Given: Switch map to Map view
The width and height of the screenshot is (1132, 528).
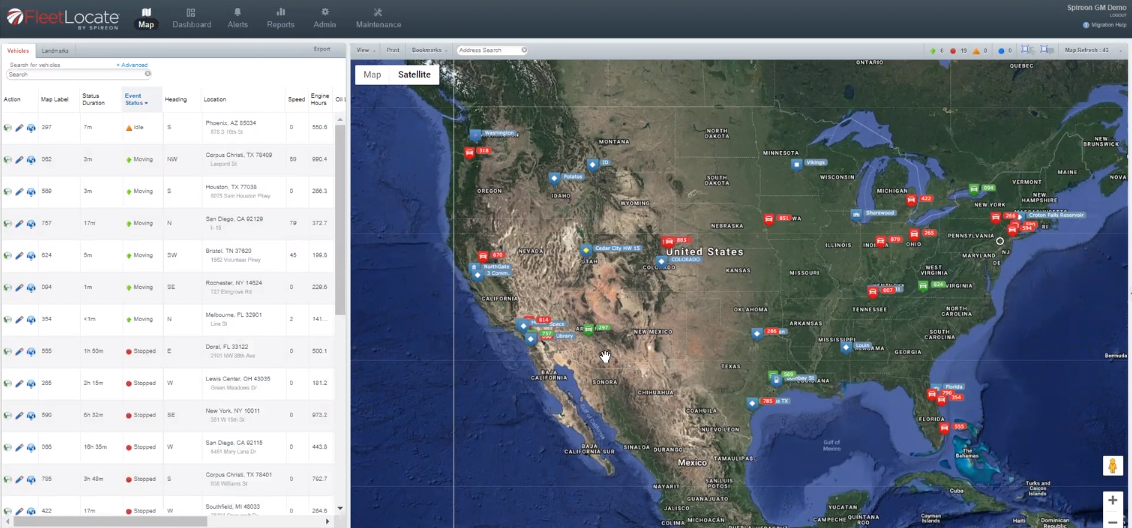Looking at the screenshot, I should coord(372,75).
